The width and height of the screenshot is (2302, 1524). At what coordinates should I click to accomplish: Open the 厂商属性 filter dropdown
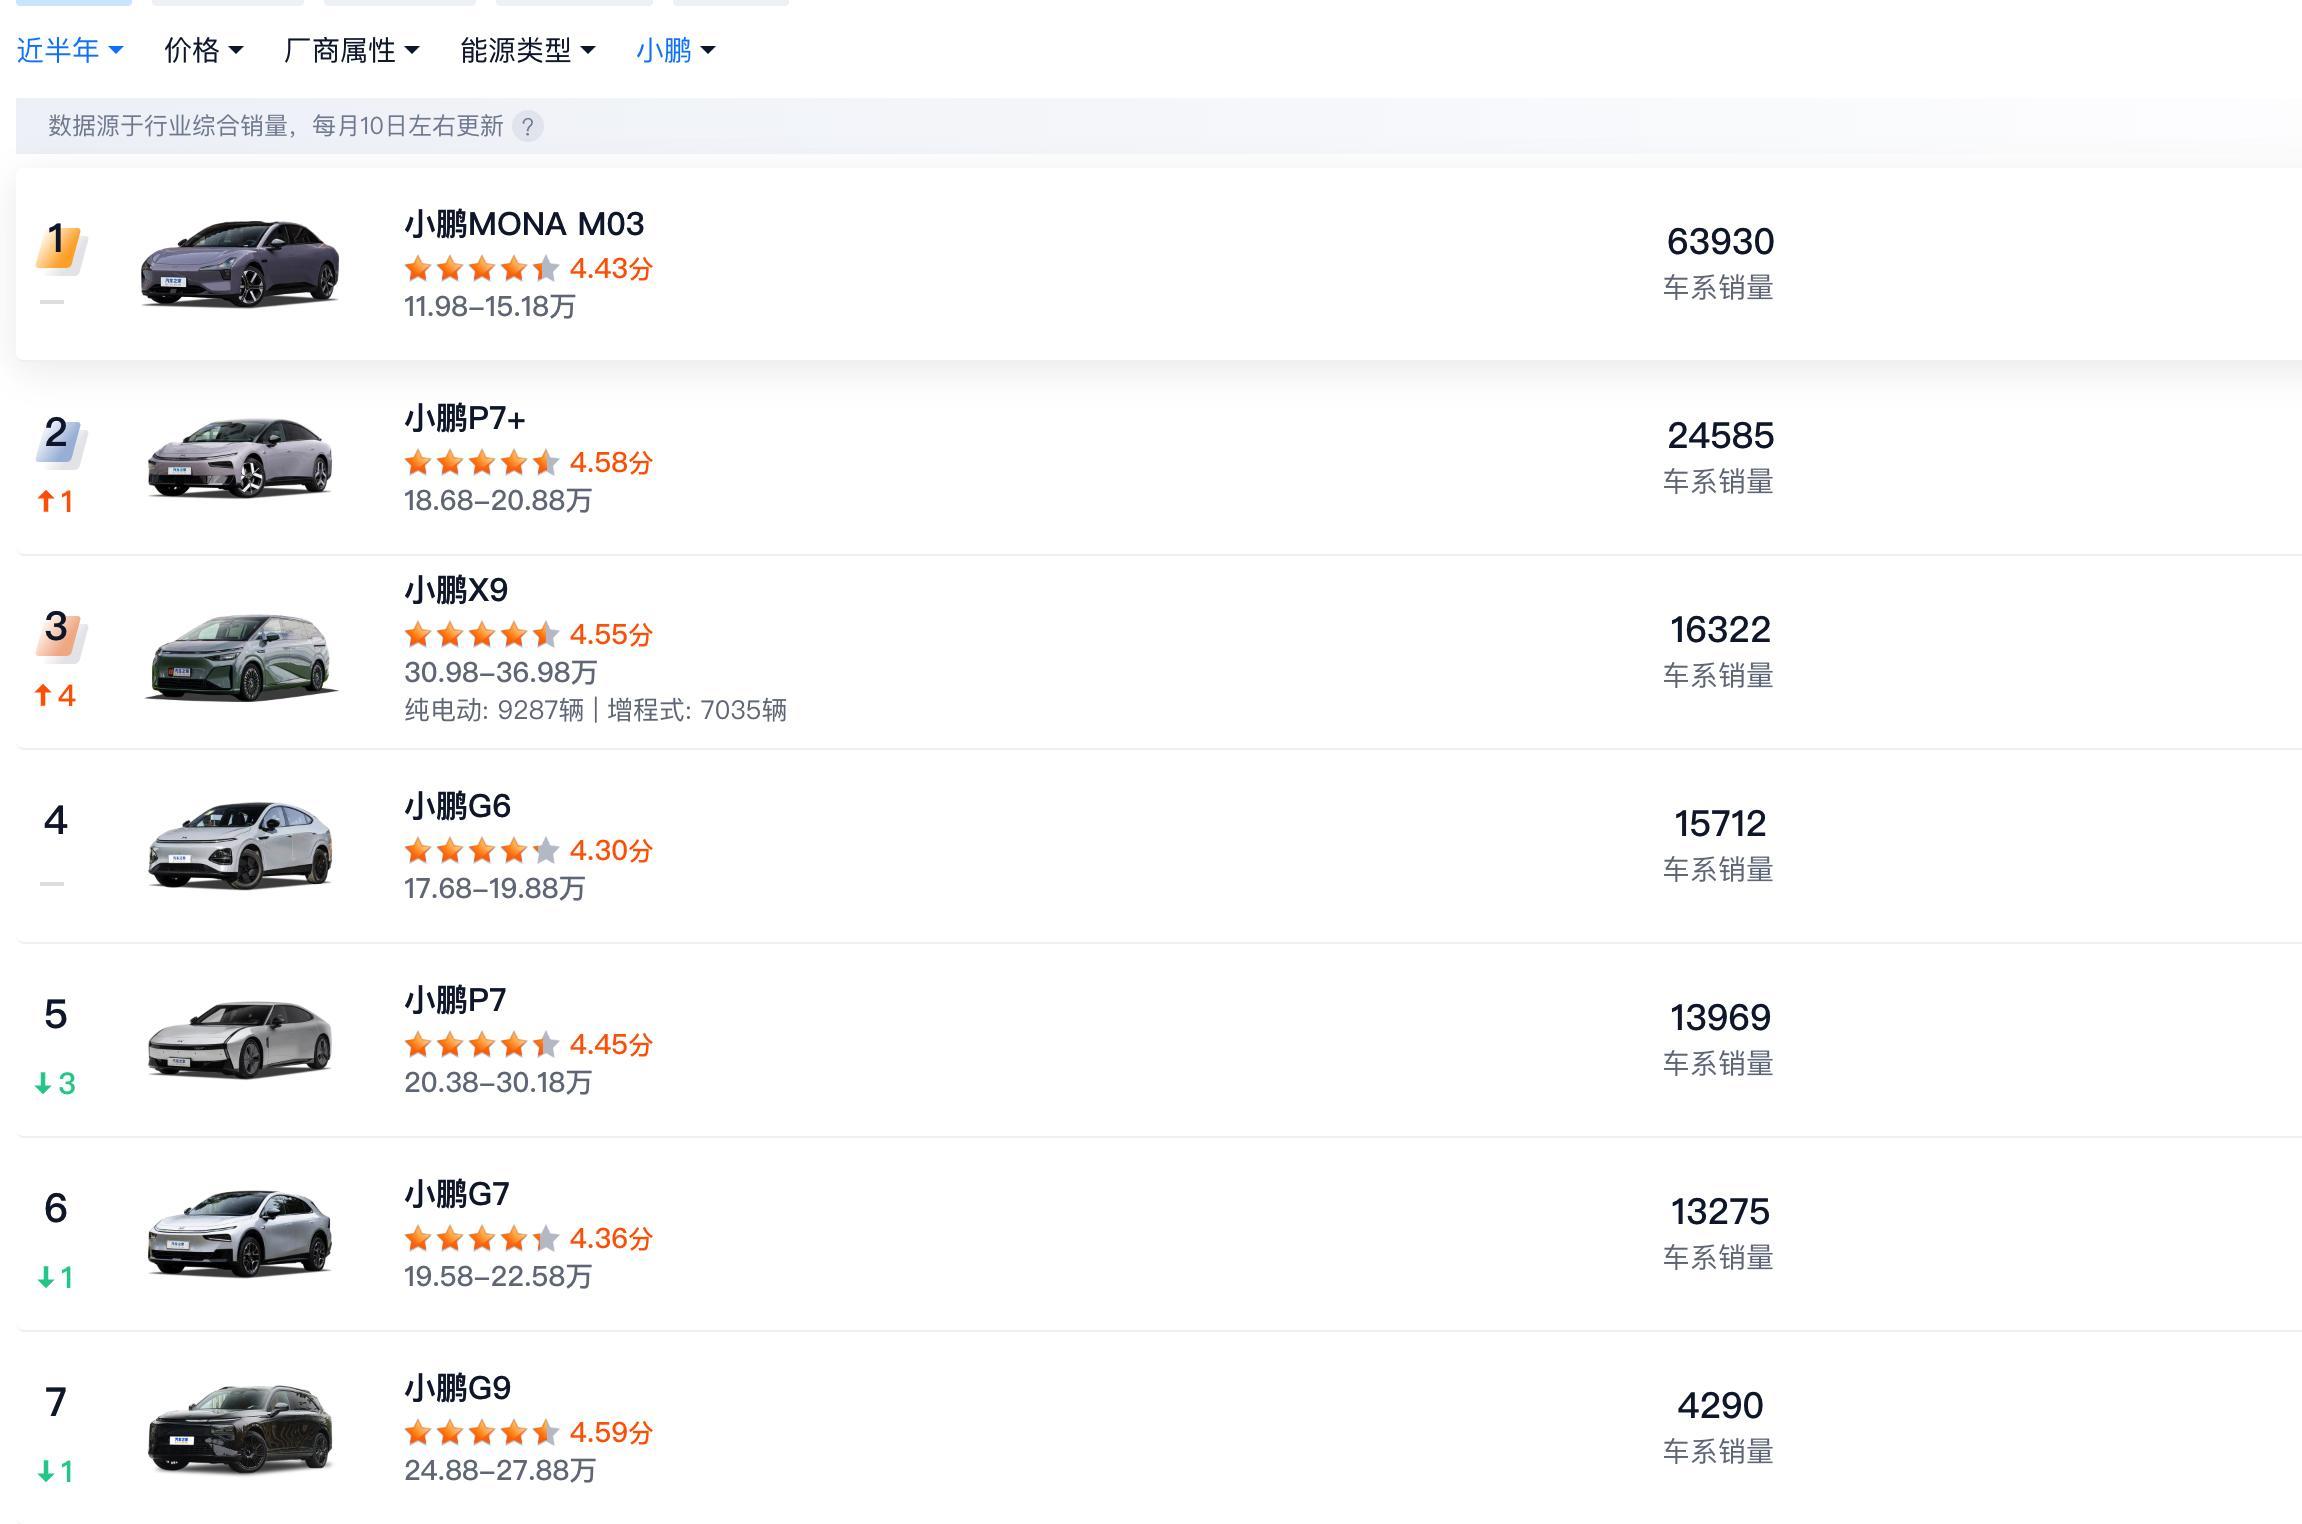pyautogui.click(x=351, y=50)
